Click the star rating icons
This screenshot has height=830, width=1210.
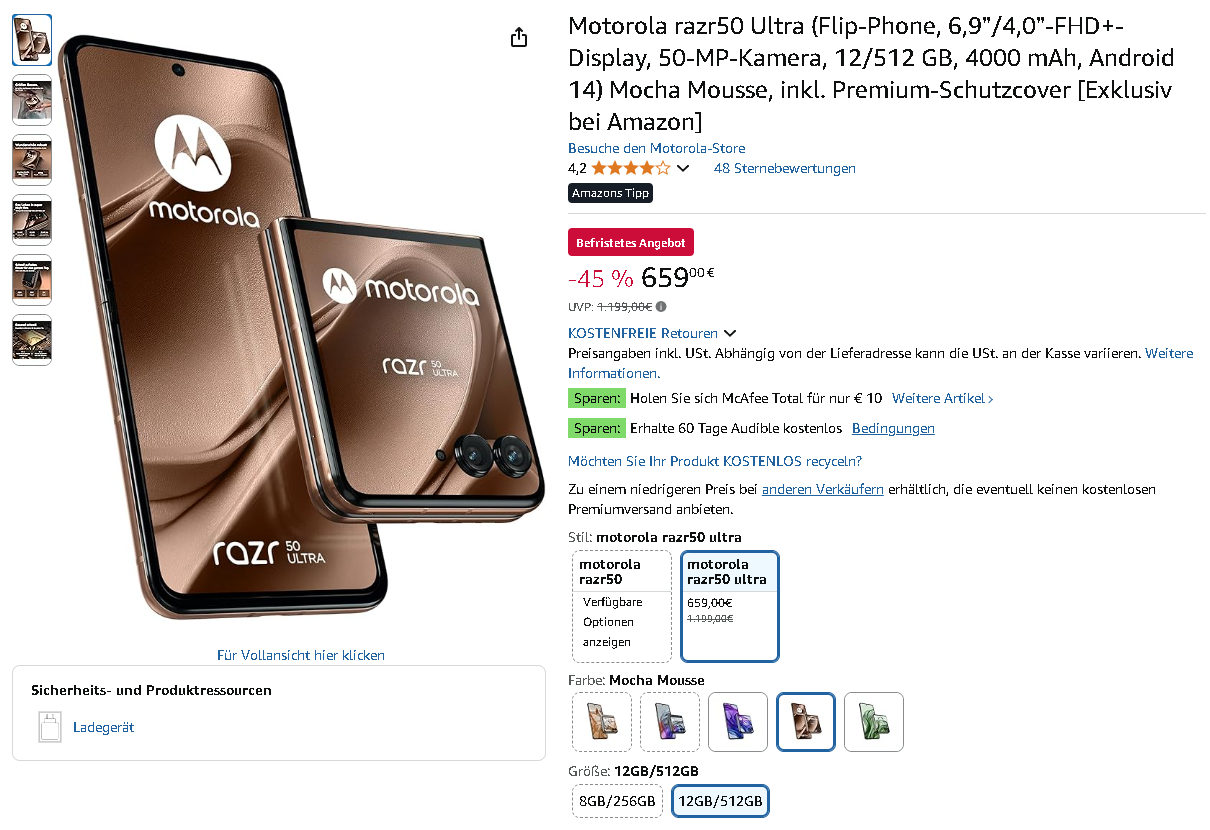tap(631, 168)
